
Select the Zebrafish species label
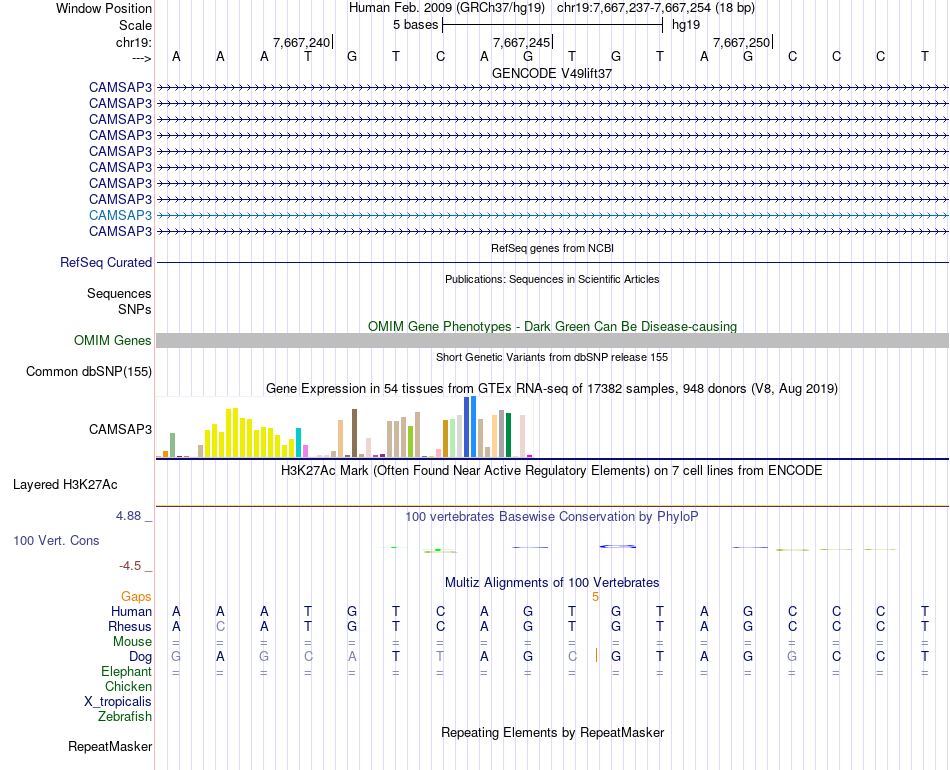125,716
